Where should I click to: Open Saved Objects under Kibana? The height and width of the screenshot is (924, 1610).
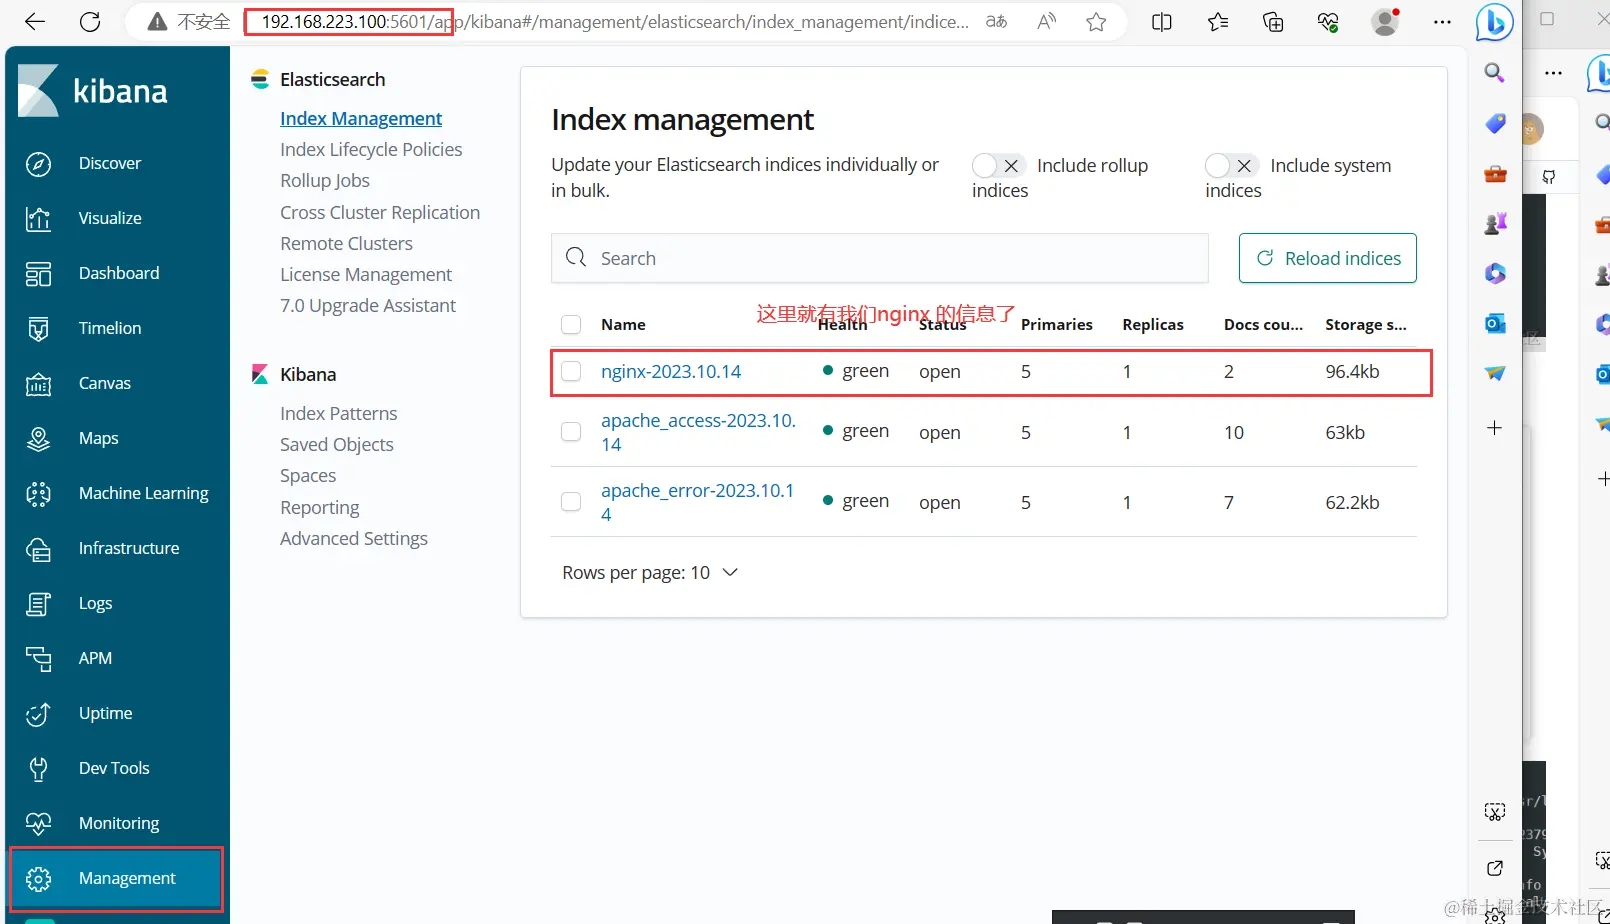pyautogui.click(x=337, y=444)
